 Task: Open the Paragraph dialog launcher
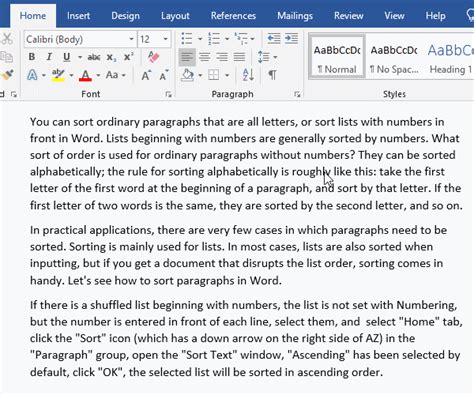[x=297, y=95]
